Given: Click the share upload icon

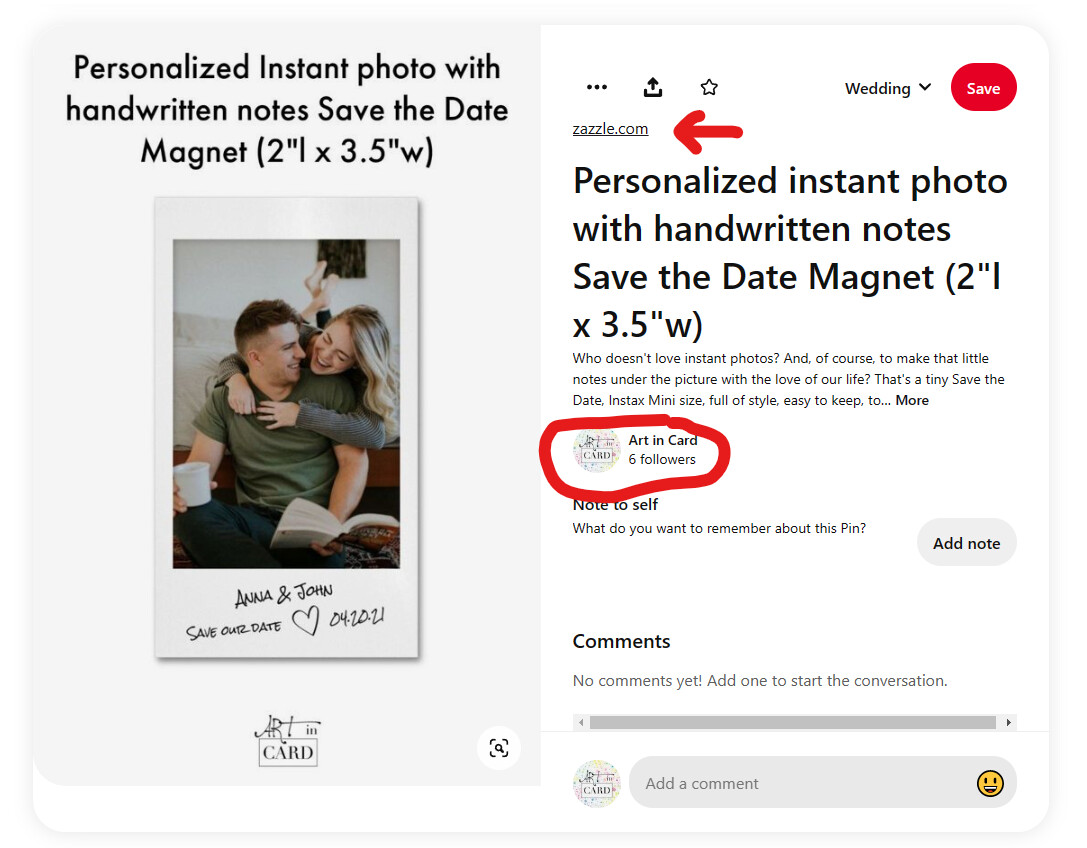Looking at the screenshot, I should pos(652,87).
